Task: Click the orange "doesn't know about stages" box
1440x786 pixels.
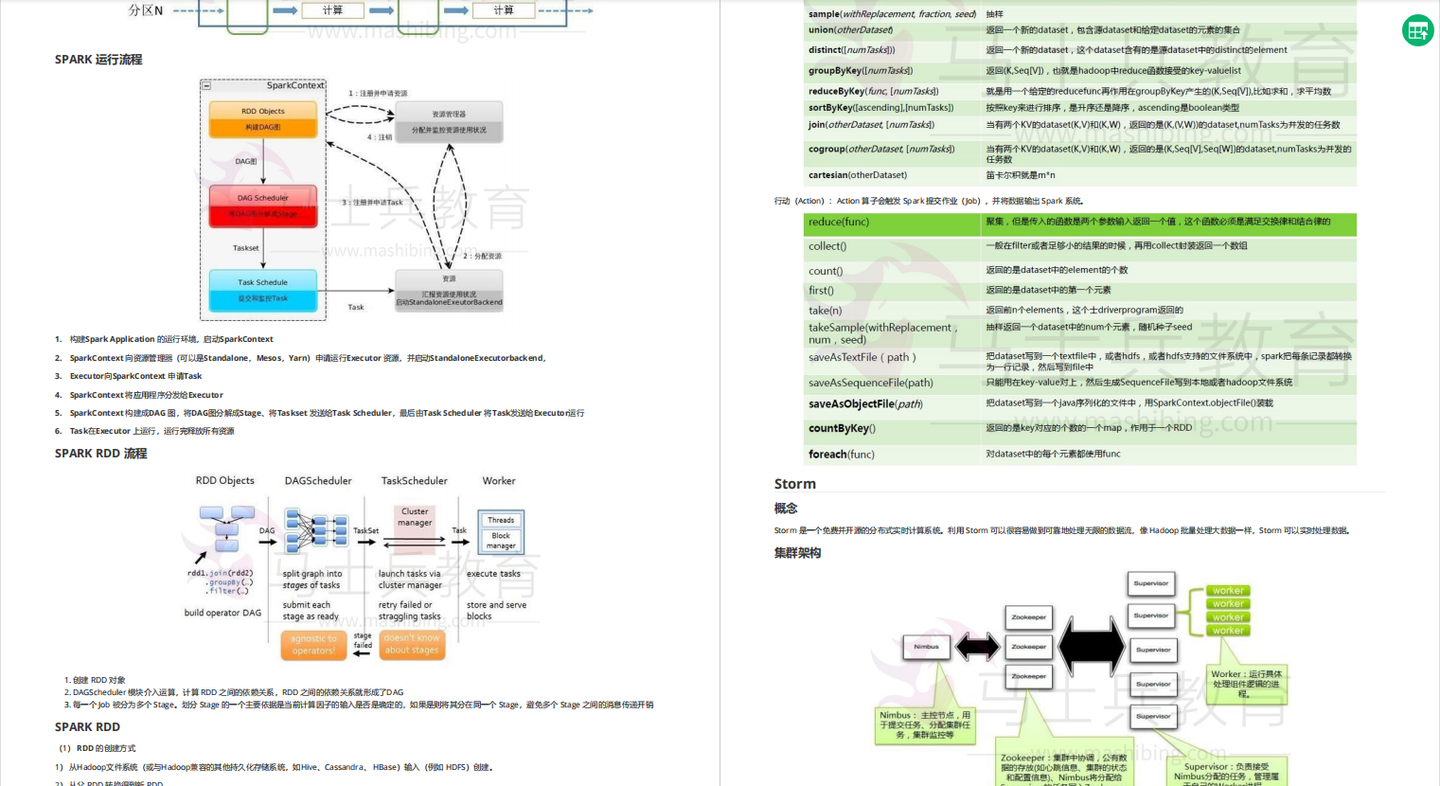Action: (412, 645)
